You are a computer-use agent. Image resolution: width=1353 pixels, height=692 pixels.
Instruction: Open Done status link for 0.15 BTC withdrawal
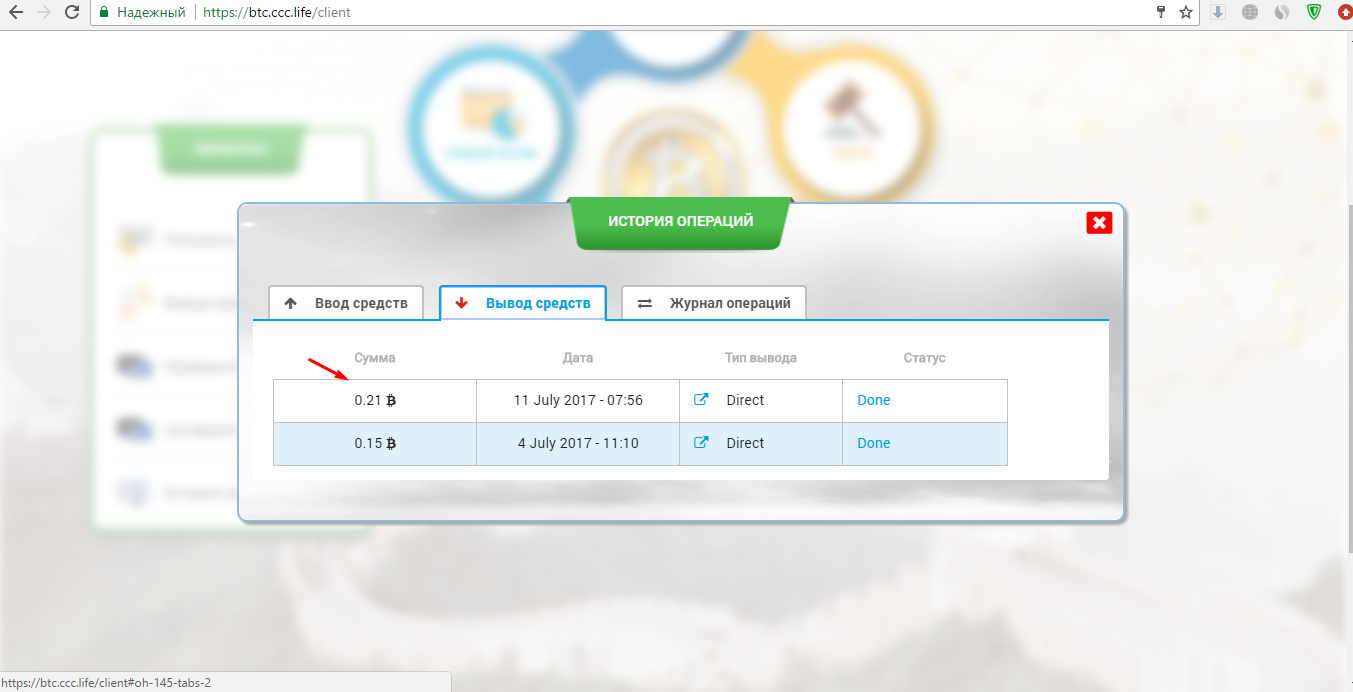[873, 443]
